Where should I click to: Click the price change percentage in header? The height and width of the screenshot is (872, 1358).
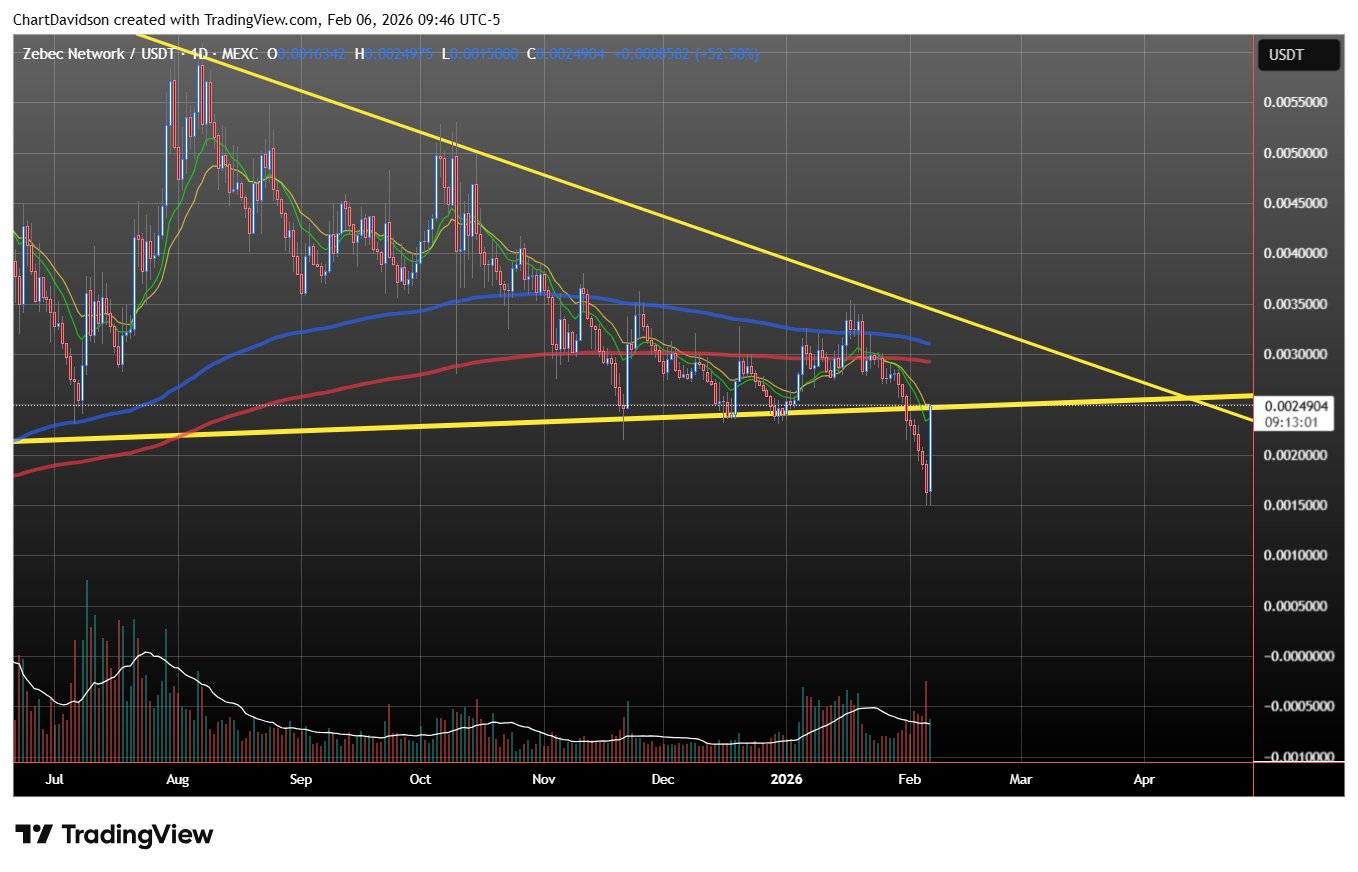(x=731, y=54)
